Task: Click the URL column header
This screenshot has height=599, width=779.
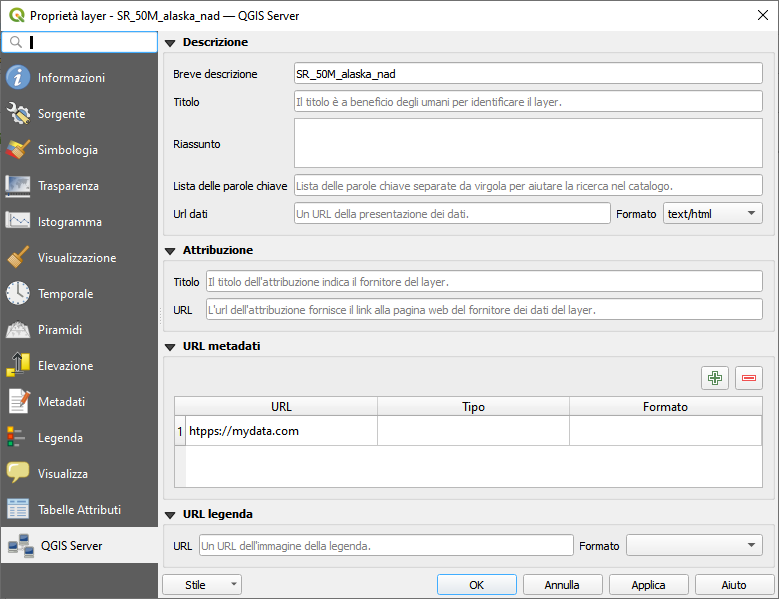Action: (281, 407)
